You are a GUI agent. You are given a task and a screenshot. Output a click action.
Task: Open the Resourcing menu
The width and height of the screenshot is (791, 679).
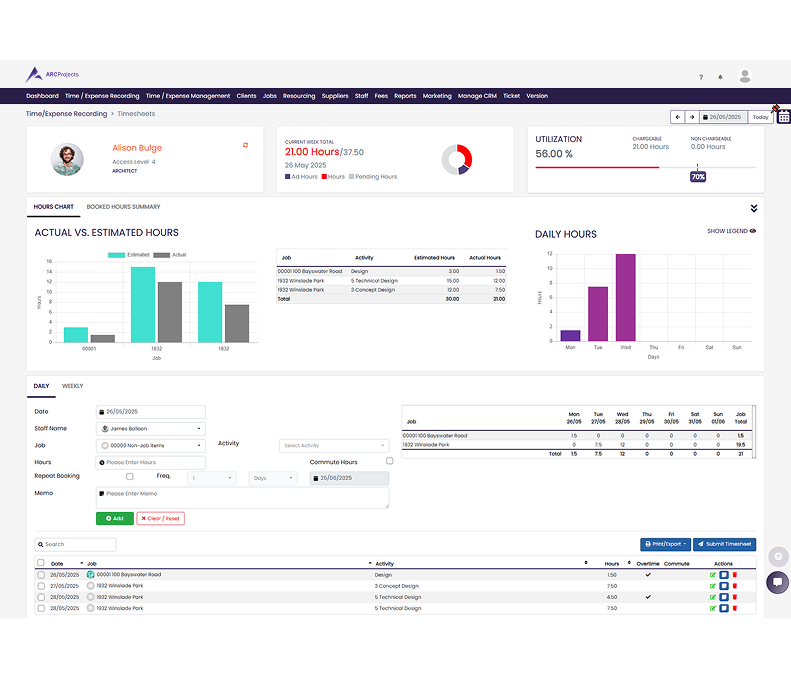point(299,96)
